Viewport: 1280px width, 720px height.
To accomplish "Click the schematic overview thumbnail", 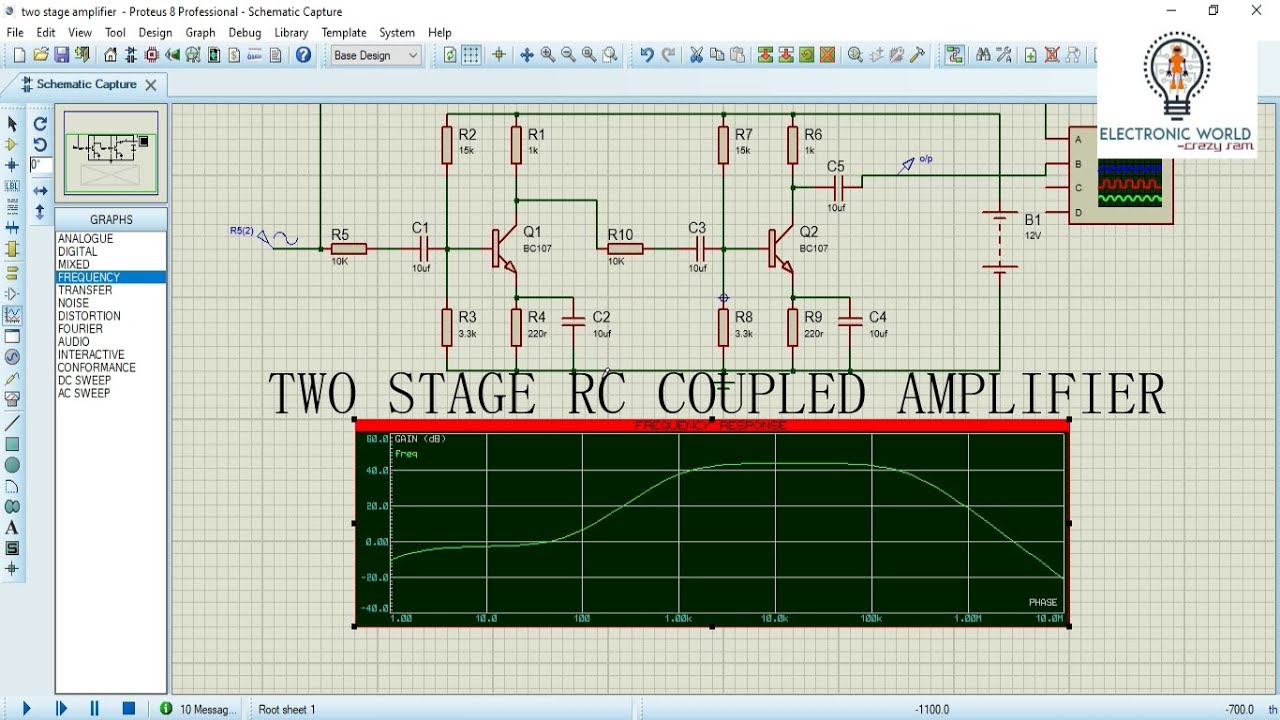I will 111,151.
